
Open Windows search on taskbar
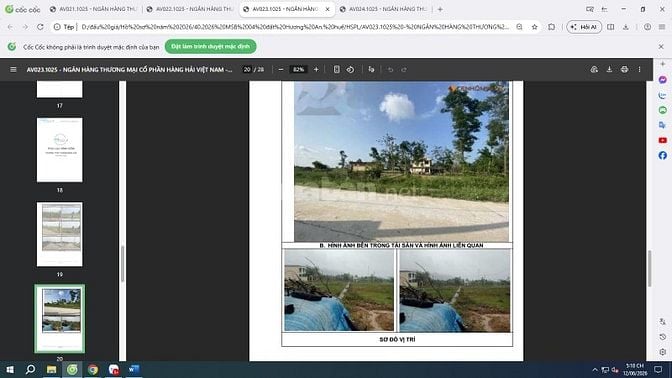coord(30,369)
